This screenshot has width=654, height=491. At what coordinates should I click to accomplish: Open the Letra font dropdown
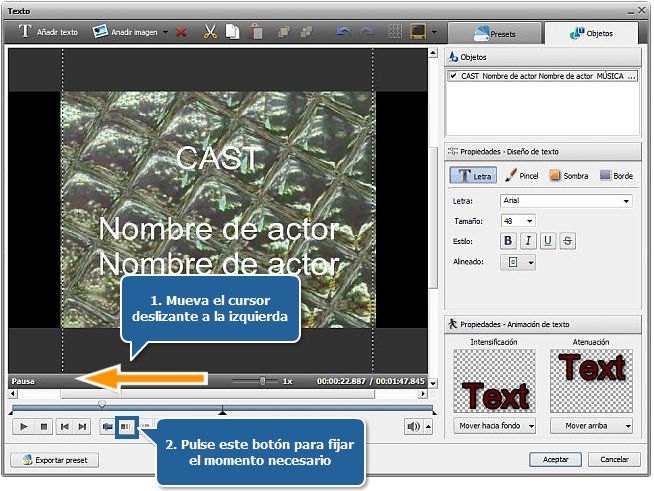click(x=626, y=201)
